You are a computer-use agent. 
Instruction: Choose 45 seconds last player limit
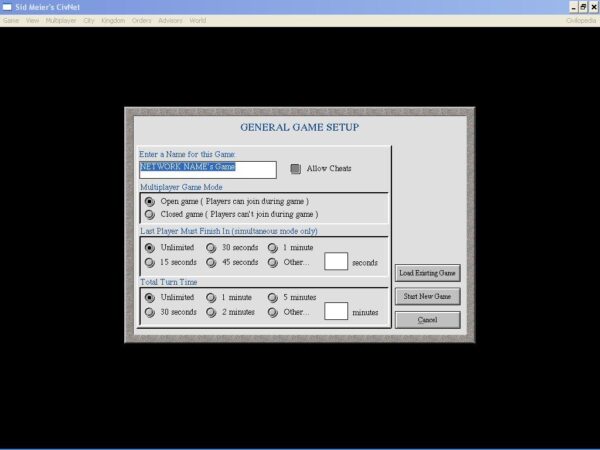[211, 262]
